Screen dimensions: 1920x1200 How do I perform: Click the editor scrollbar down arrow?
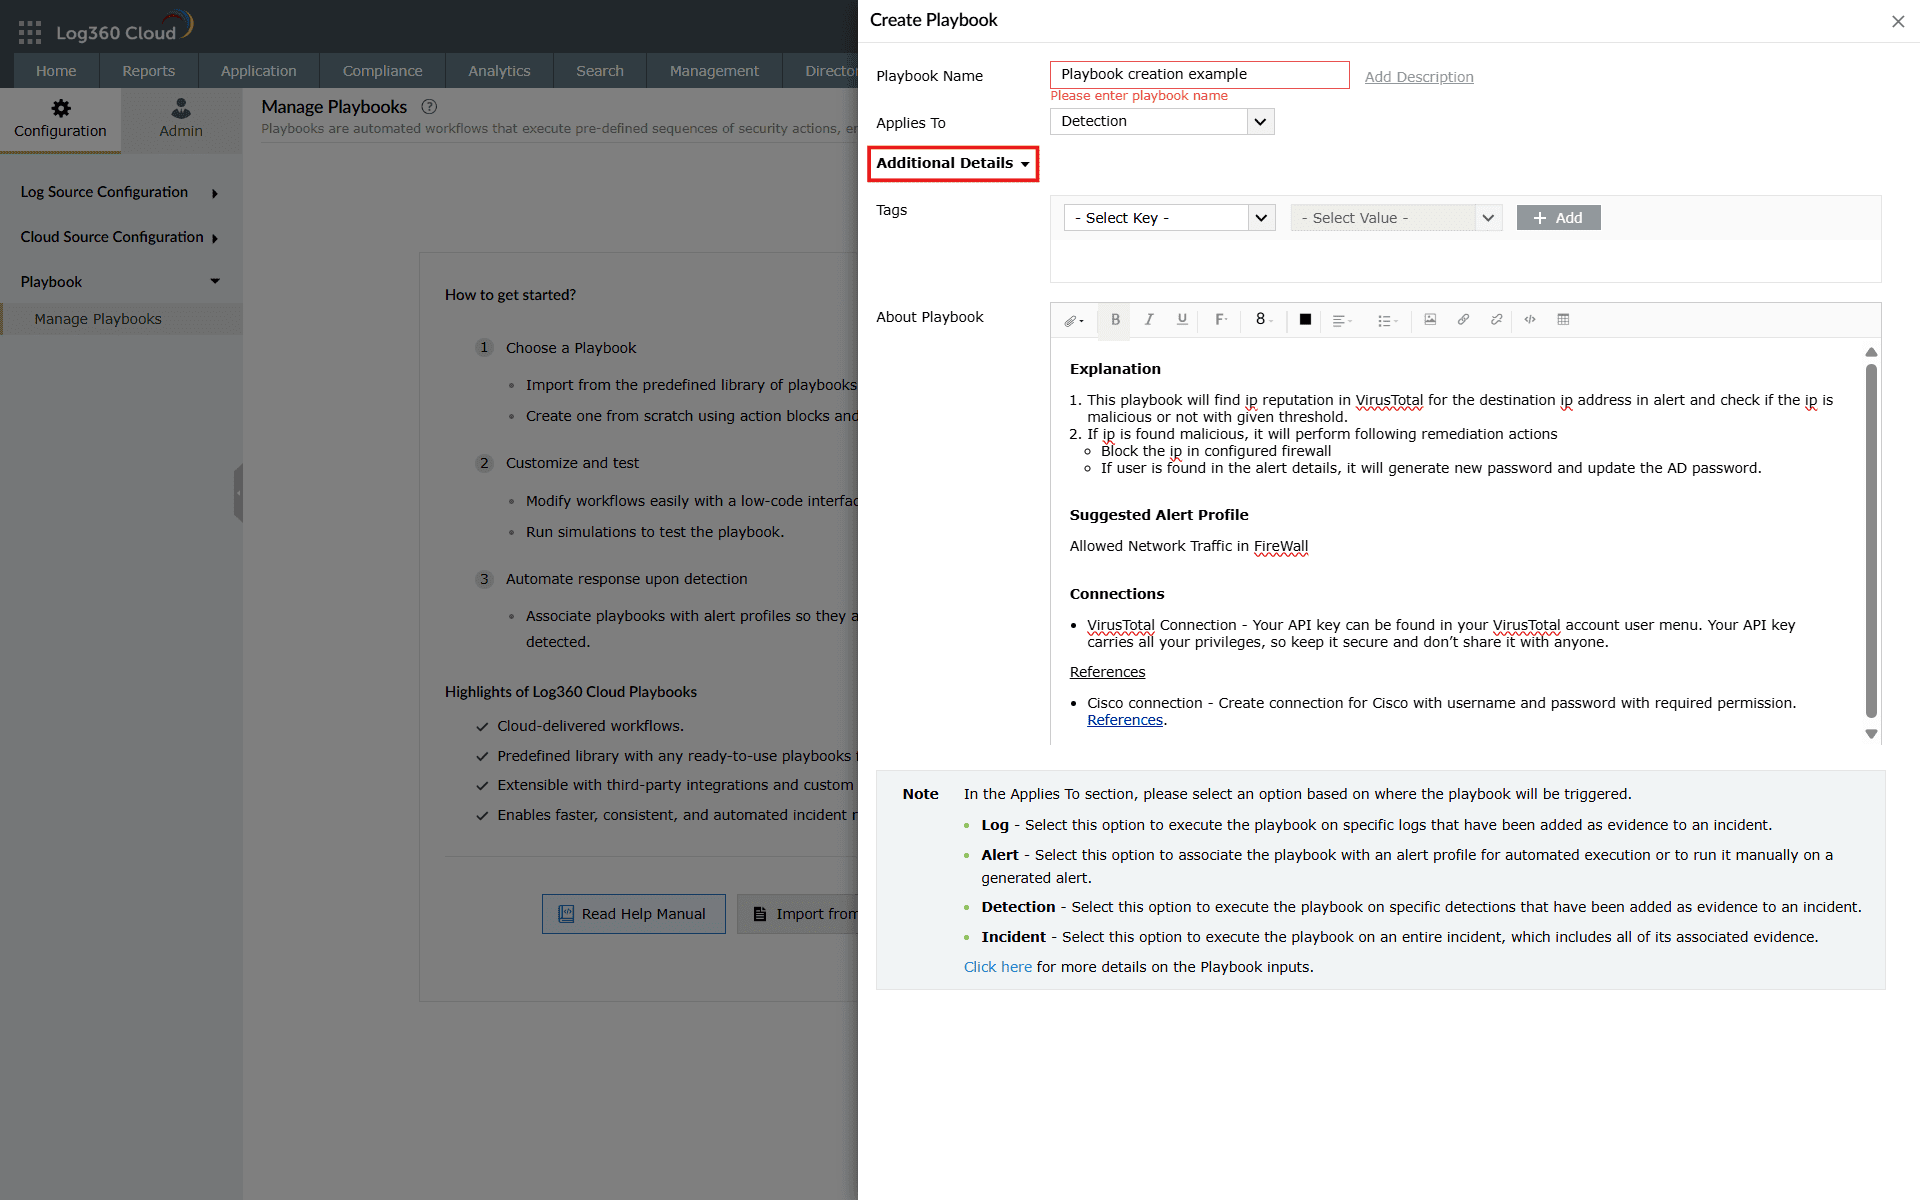[1871, 734]
